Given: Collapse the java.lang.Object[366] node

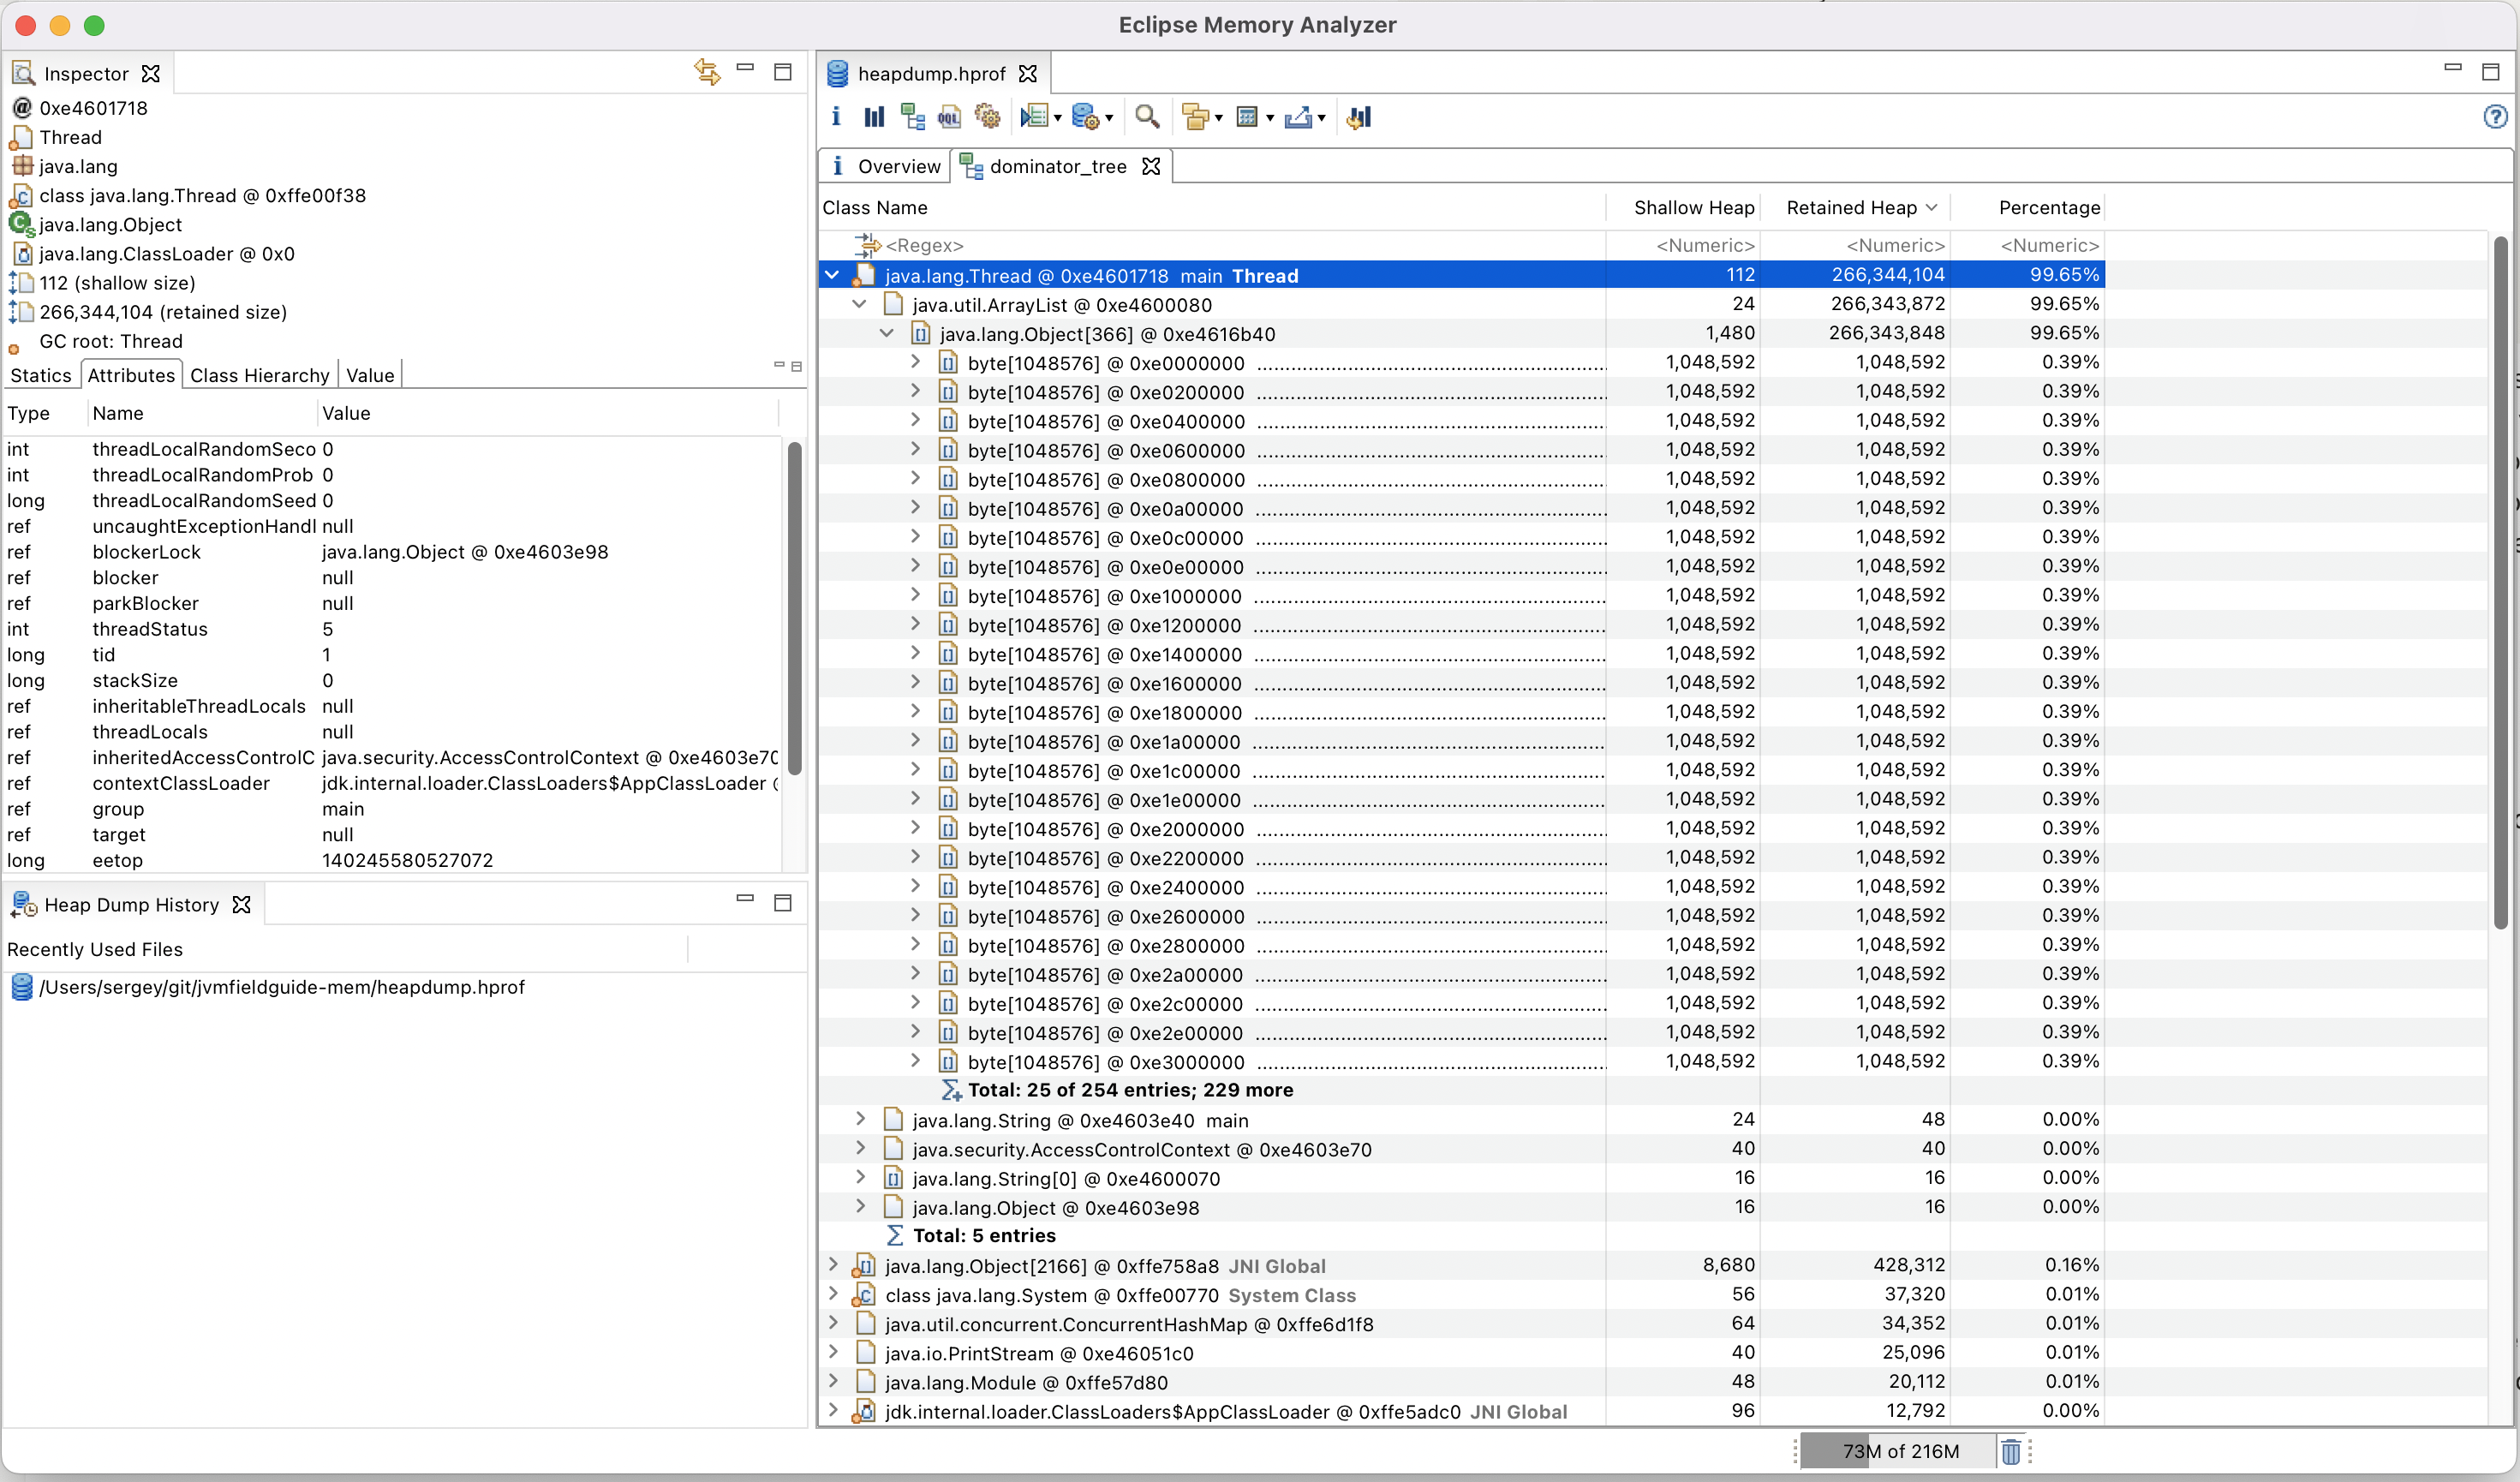Looking at the screenshot, I should click(887, 333).
